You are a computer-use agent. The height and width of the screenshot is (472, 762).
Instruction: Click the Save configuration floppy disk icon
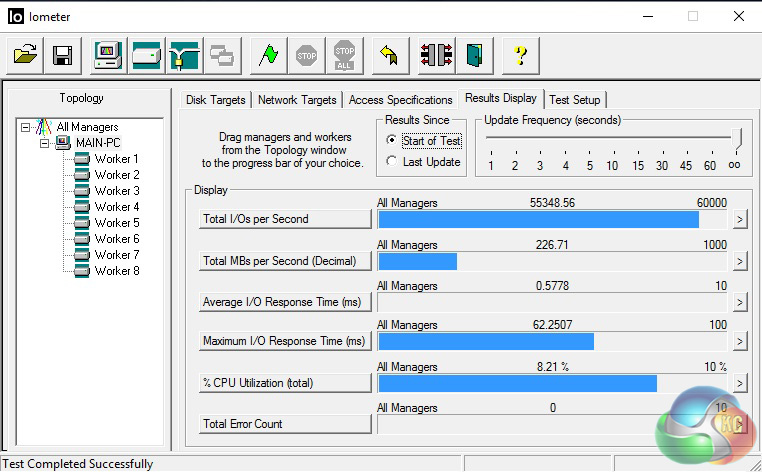pyautogui.click(x=62, y=55)
